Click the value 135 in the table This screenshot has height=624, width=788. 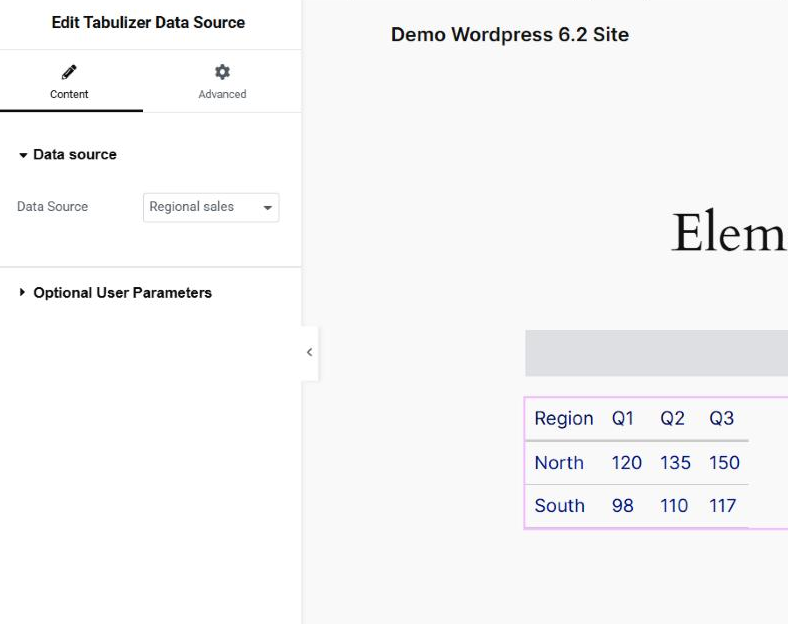tap(675, 462)
